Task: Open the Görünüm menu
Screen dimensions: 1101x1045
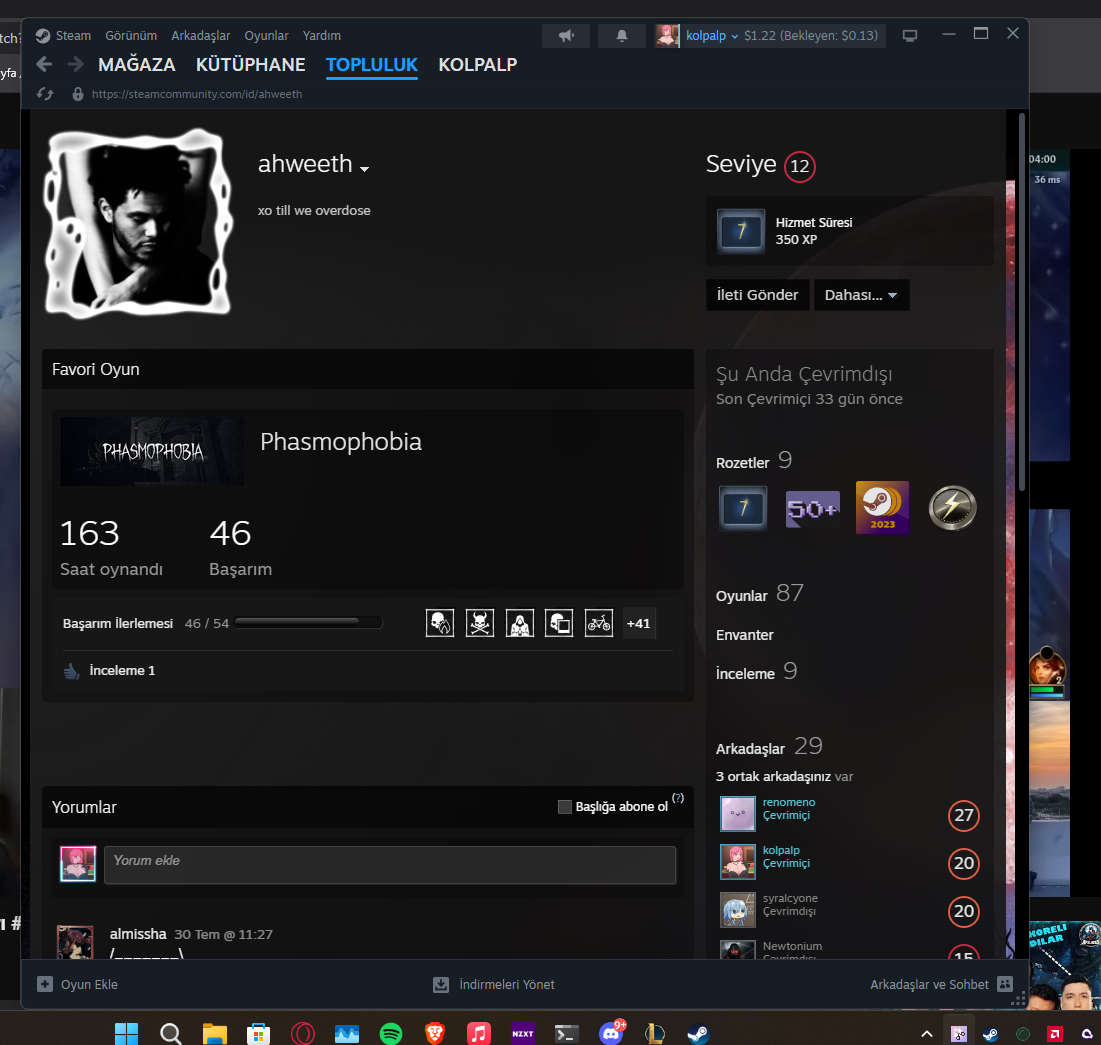Action: coord(131,36)
